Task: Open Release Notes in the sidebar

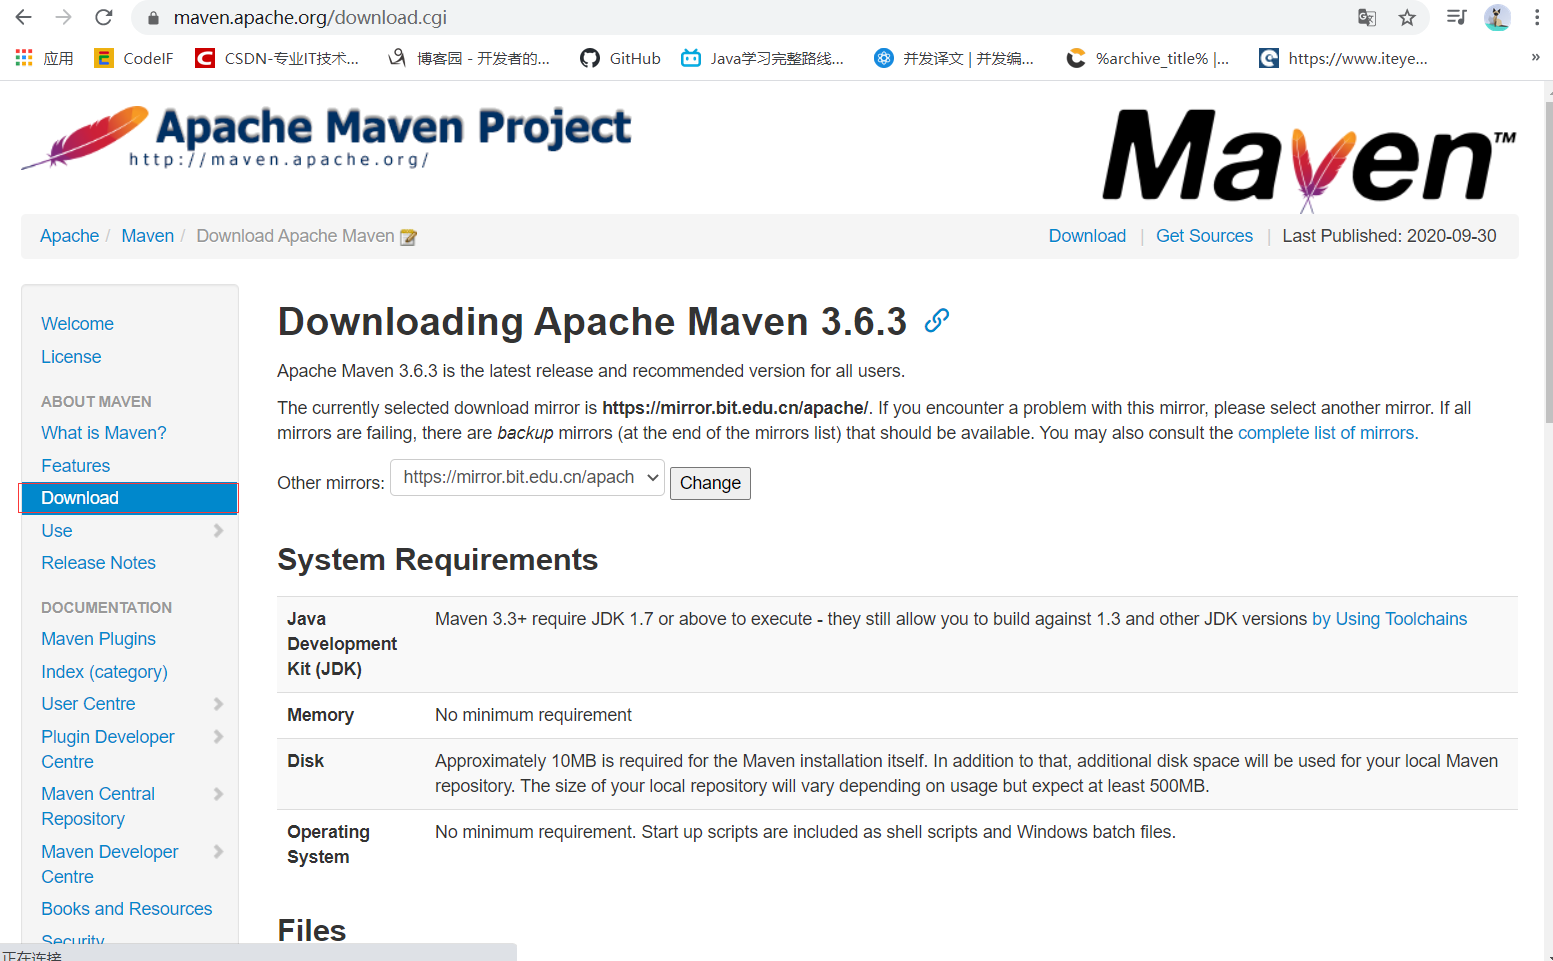Action: click(x=98, y=563)
